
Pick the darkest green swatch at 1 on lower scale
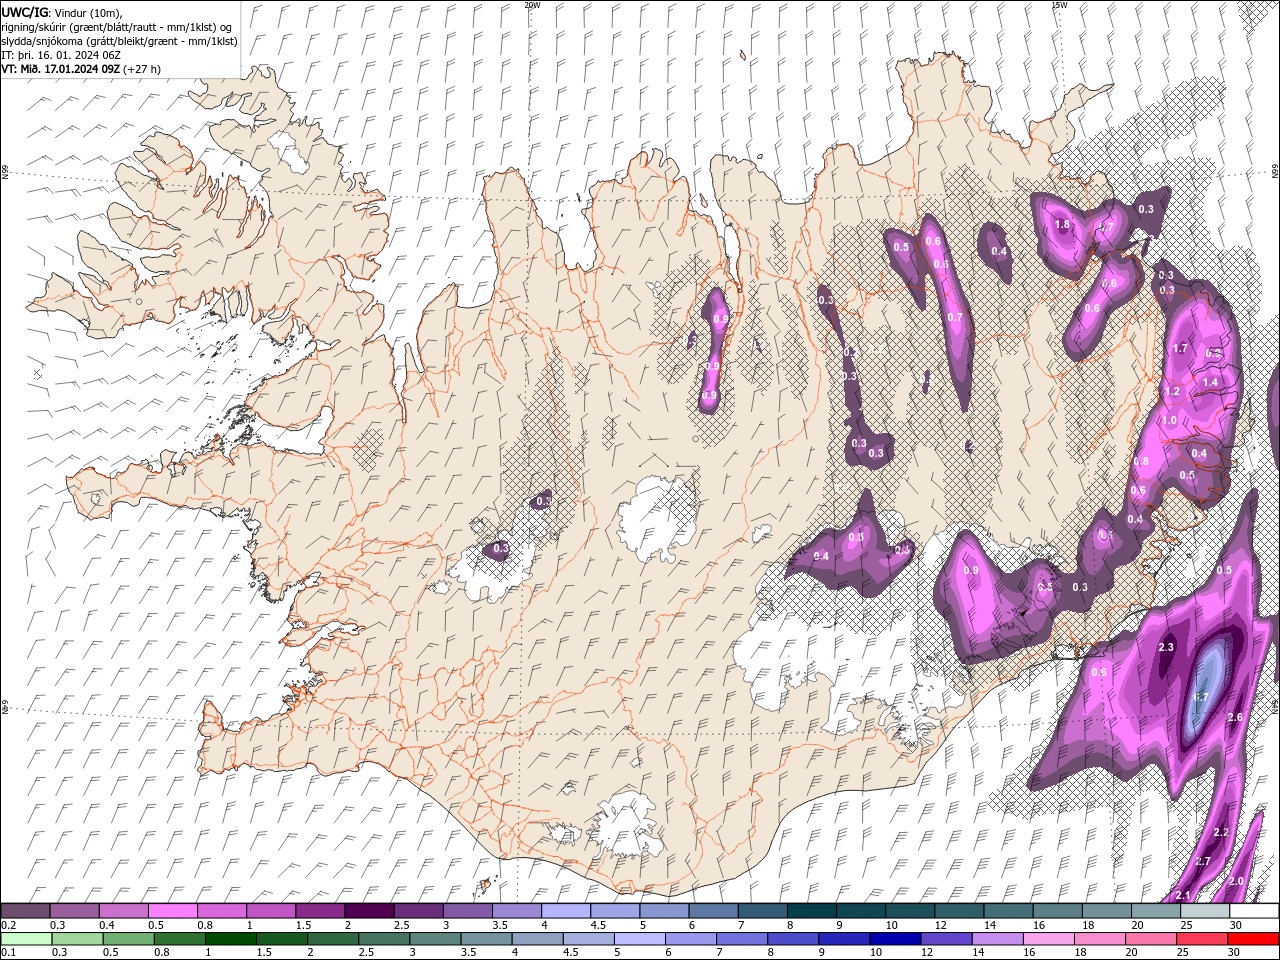tap(231, 939)
